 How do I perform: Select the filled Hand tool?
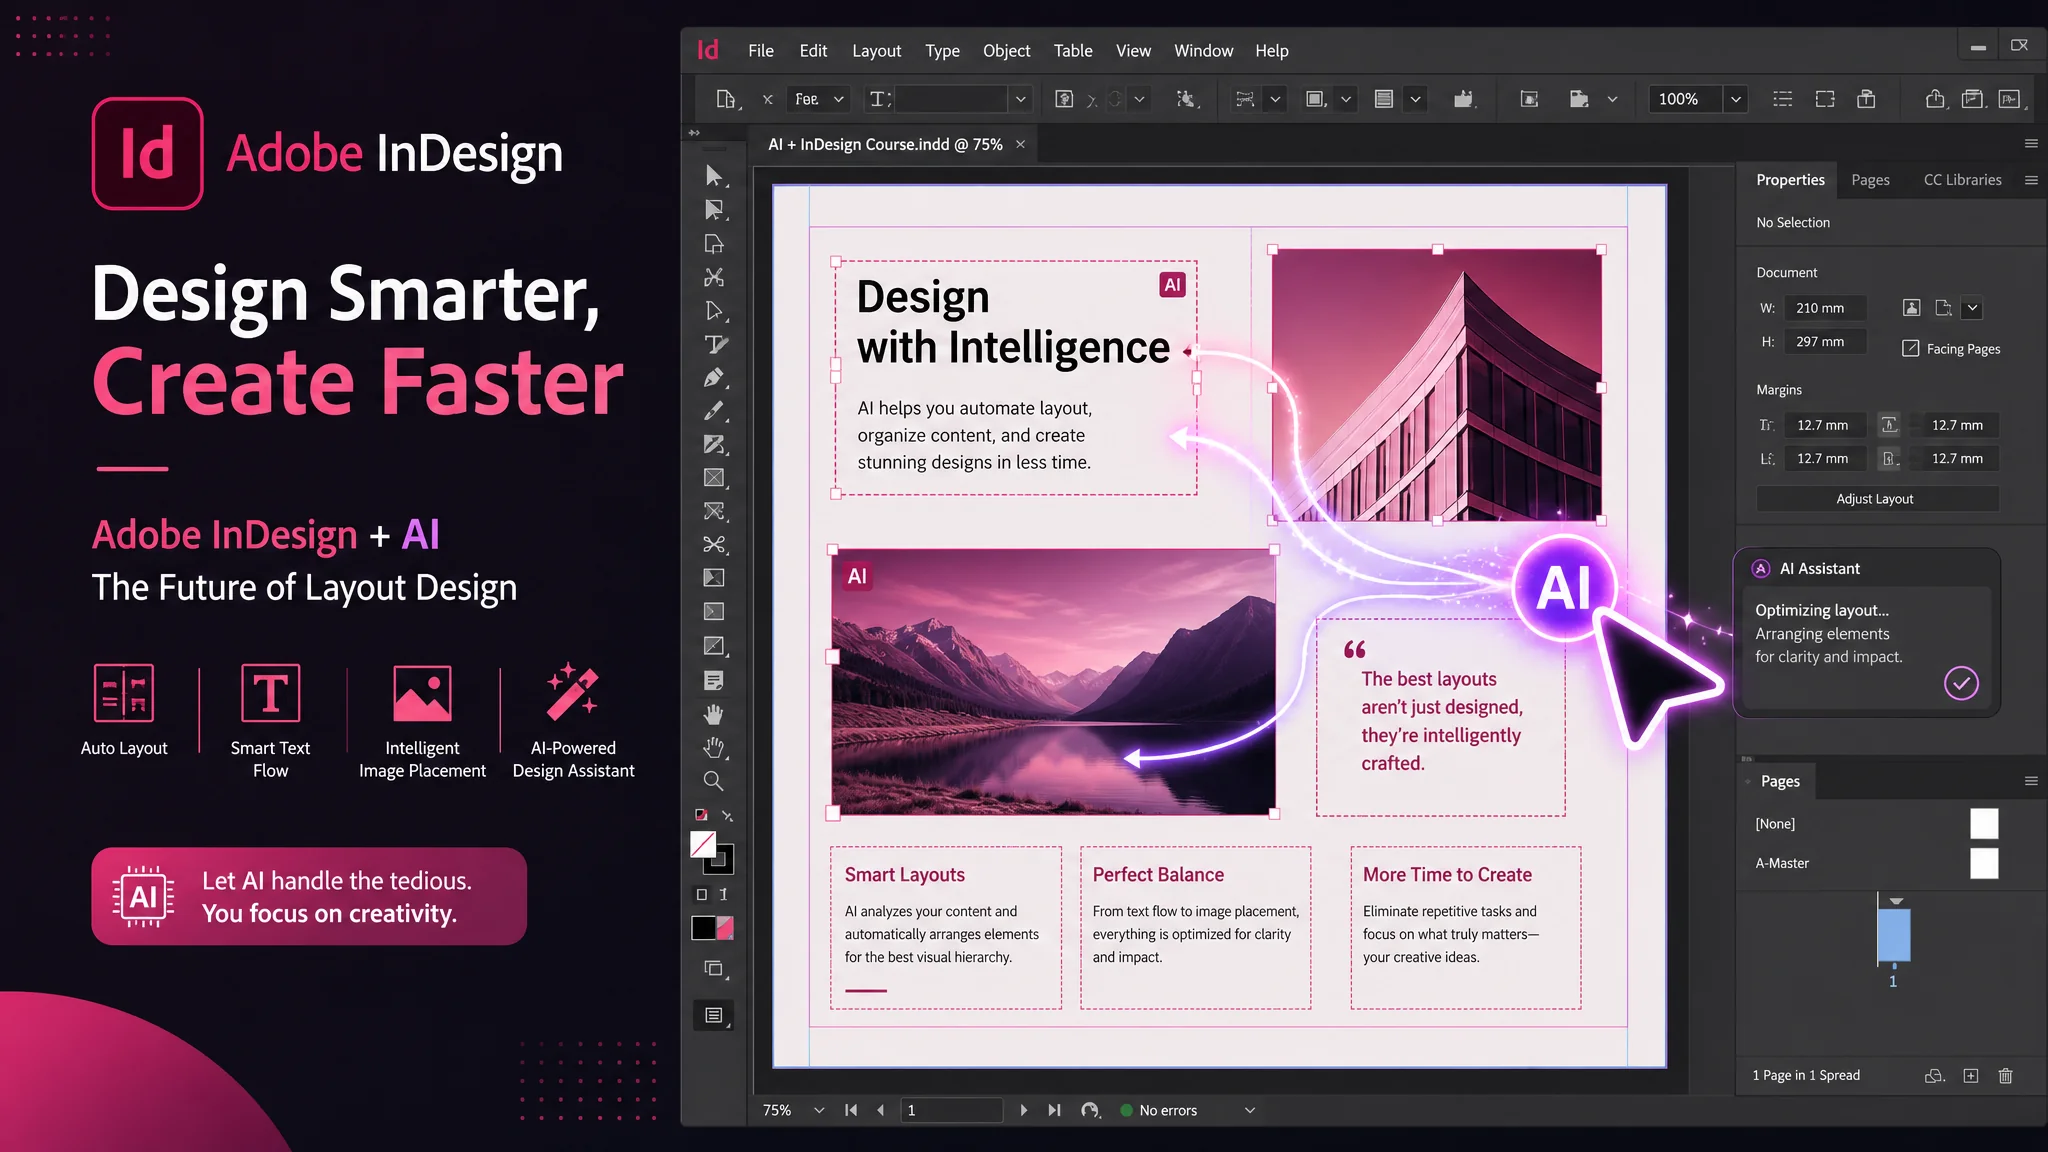click(x=713, y=714)
